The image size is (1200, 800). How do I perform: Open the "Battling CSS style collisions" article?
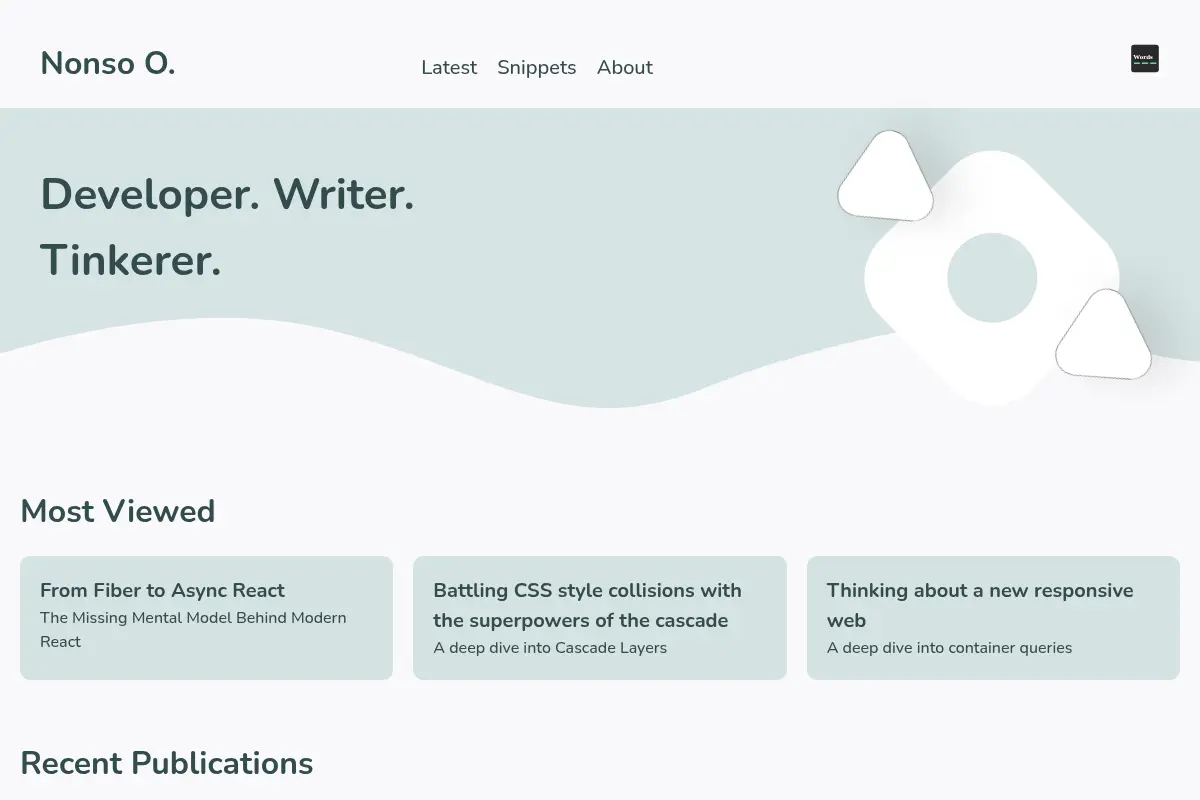[x=600, y=618]
